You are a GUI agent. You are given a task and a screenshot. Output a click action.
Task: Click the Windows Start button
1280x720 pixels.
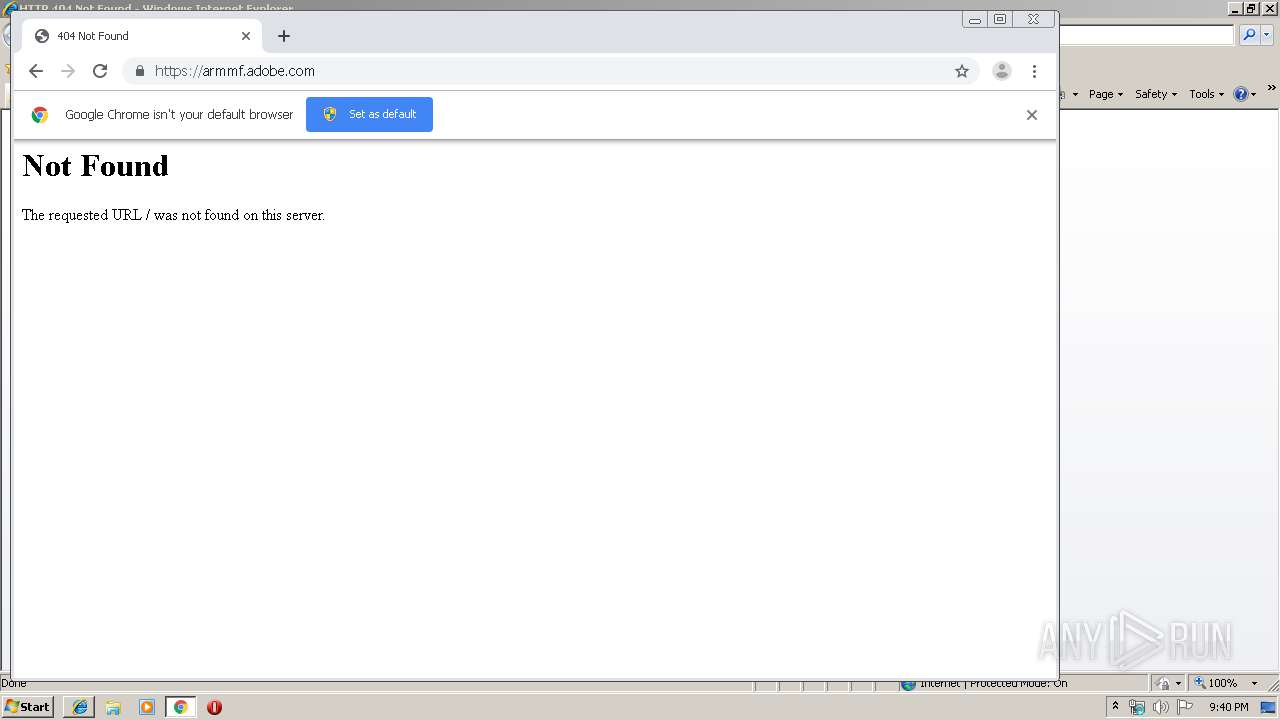tap(27, 707)
